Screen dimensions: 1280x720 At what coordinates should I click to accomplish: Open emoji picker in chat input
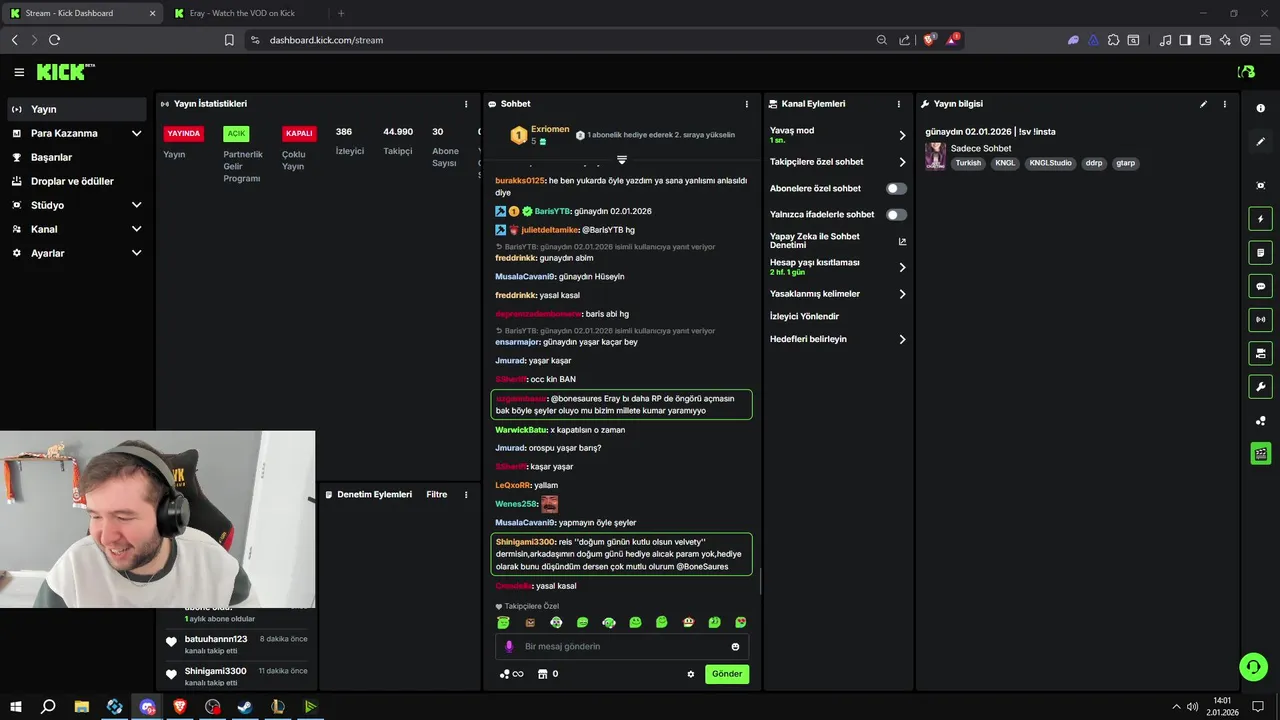pyautogui.click(x=735, y=646)
